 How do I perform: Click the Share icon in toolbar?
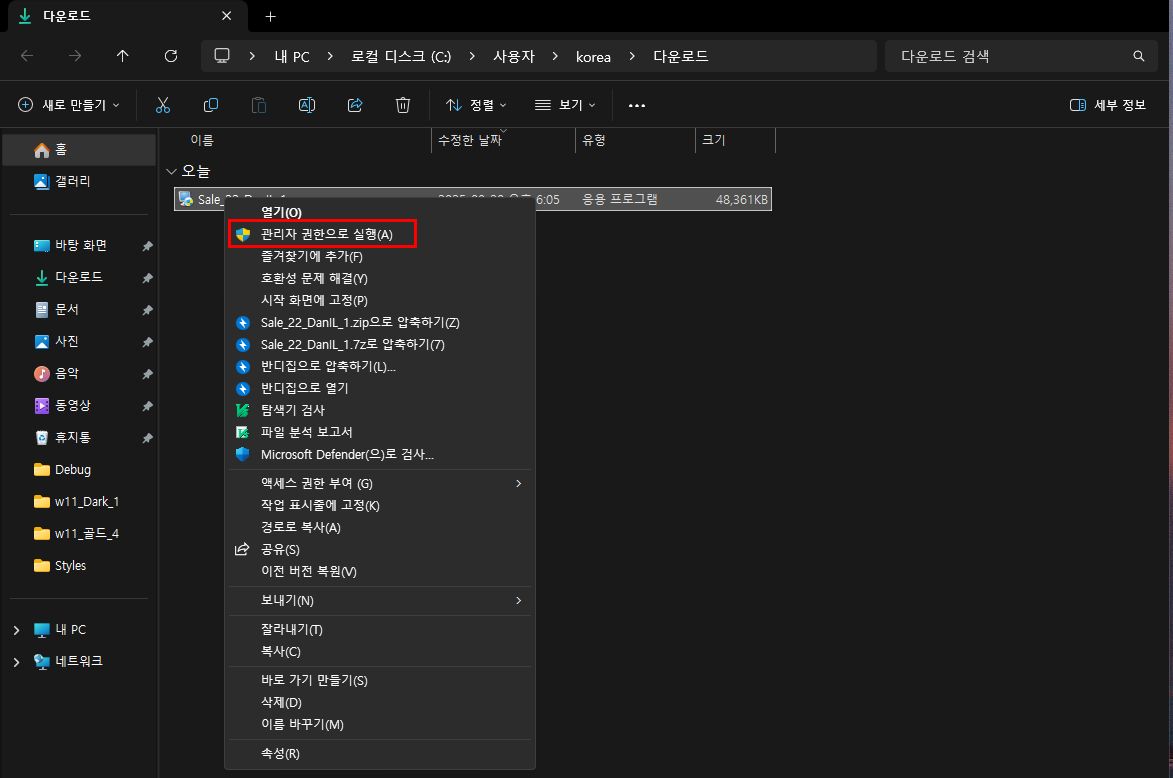(355, 105)
